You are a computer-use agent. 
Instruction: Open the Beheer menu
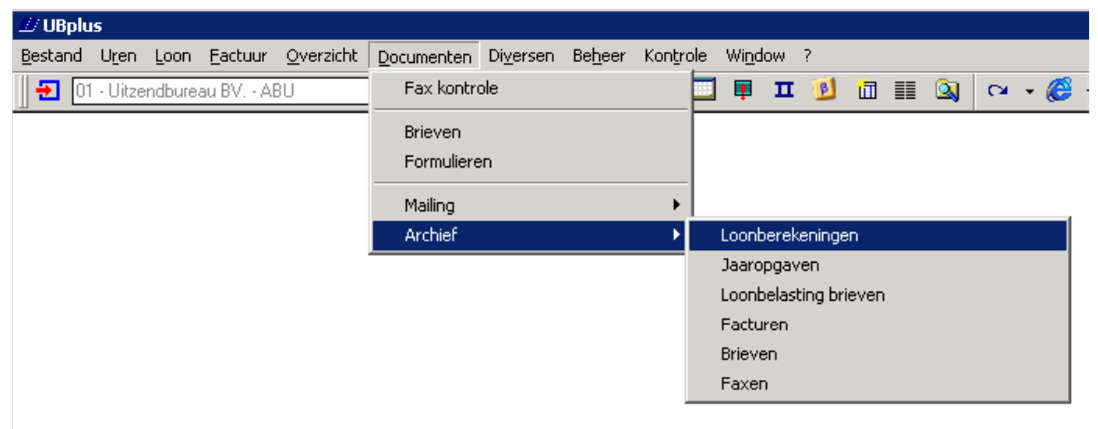(599, 56)
